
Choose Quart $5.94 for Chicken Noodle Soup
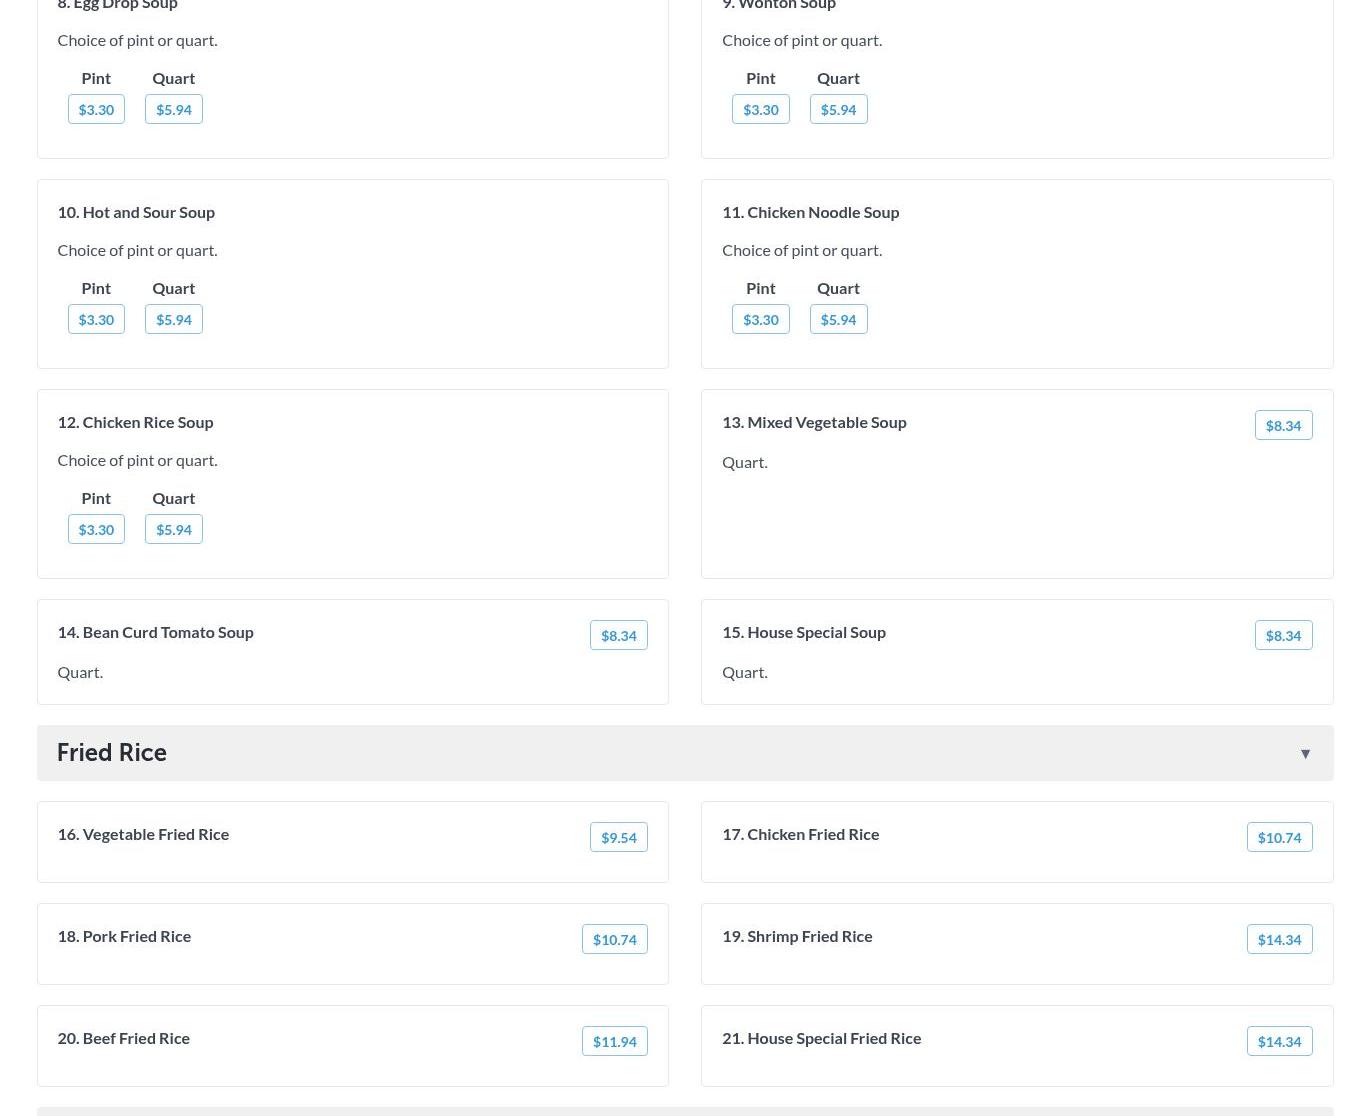837,319
